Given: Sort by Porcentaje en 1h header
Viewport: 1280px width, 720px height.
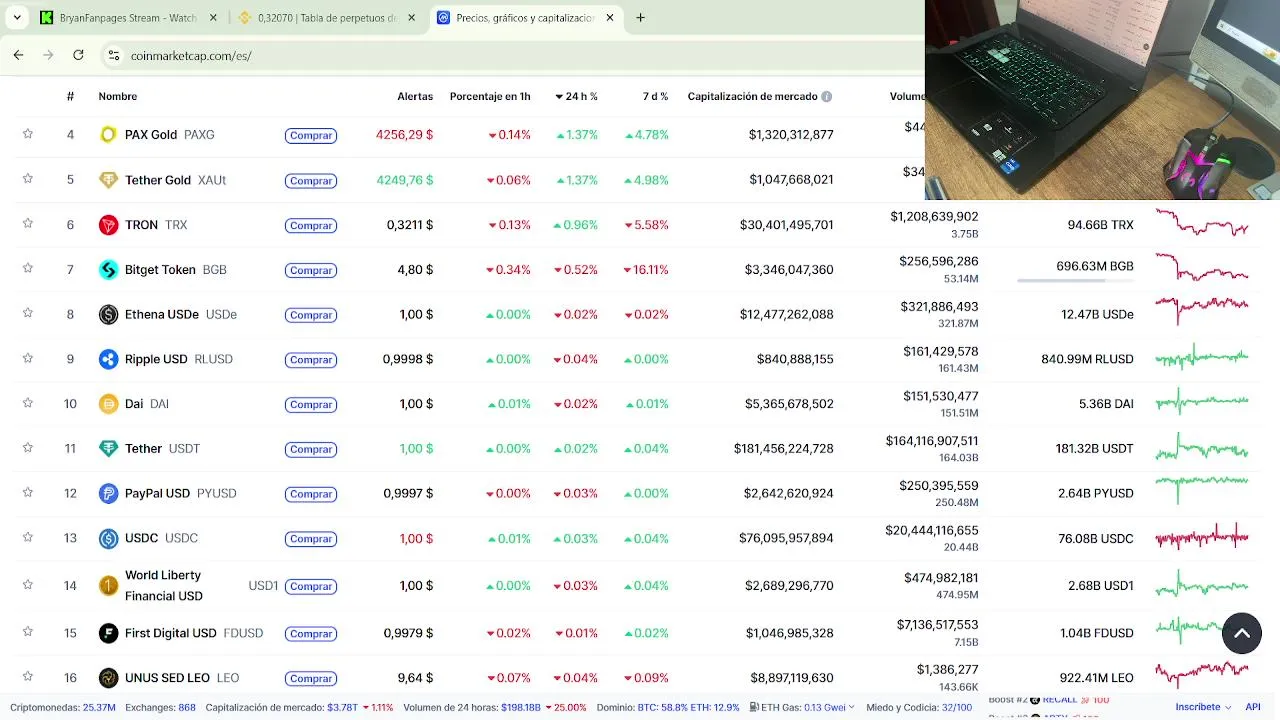Looking at the screenshot, I should pos(490,96).
